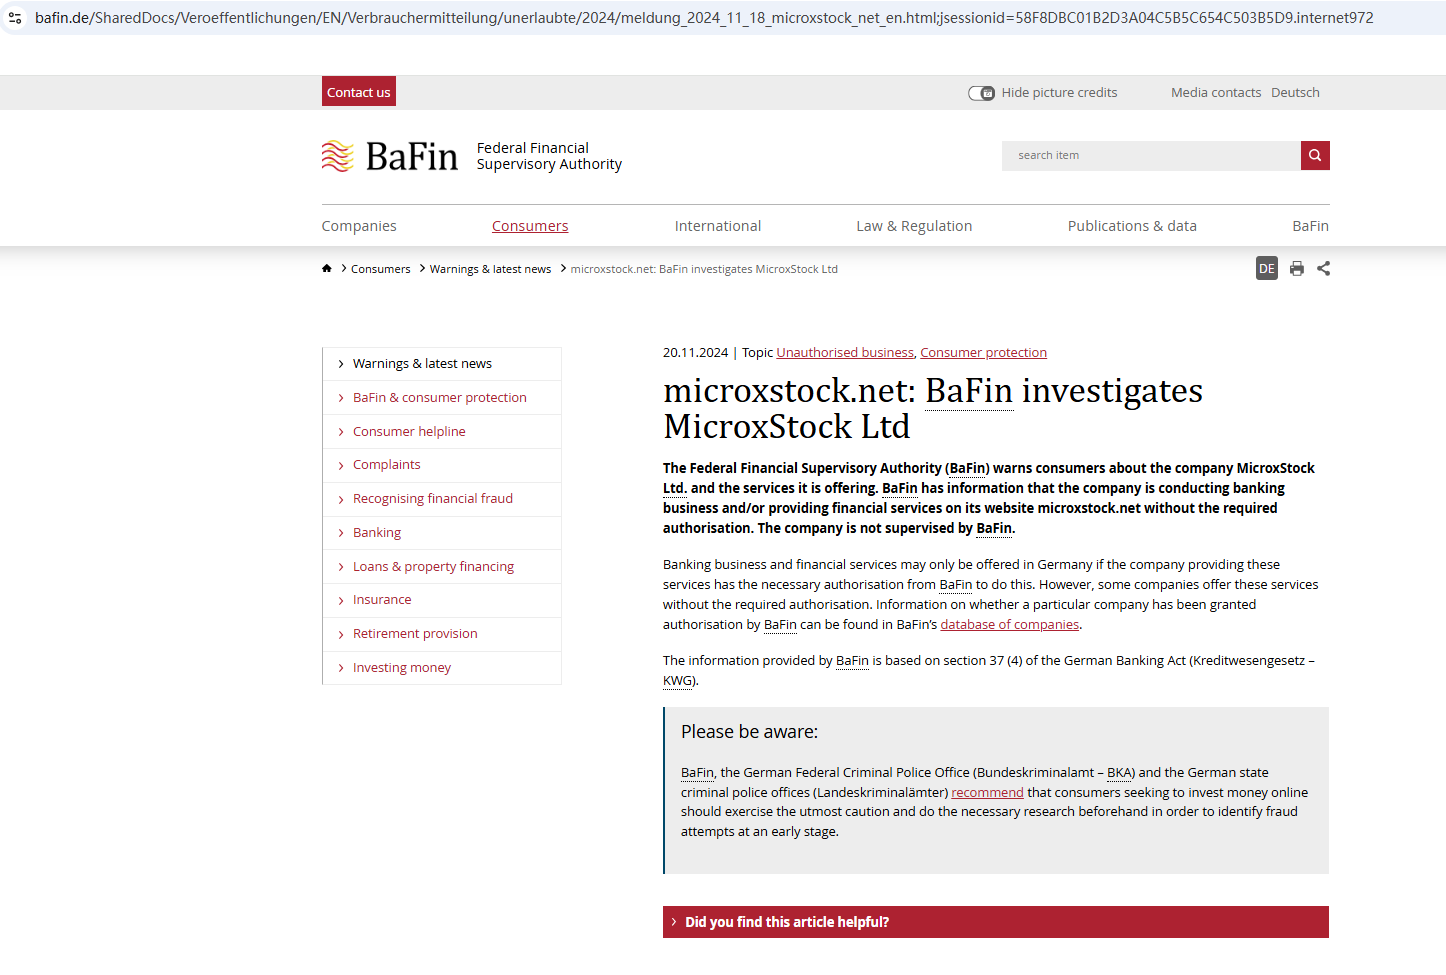
Task: Click the 'Please be aware:' heading
Action: [749, 732]
